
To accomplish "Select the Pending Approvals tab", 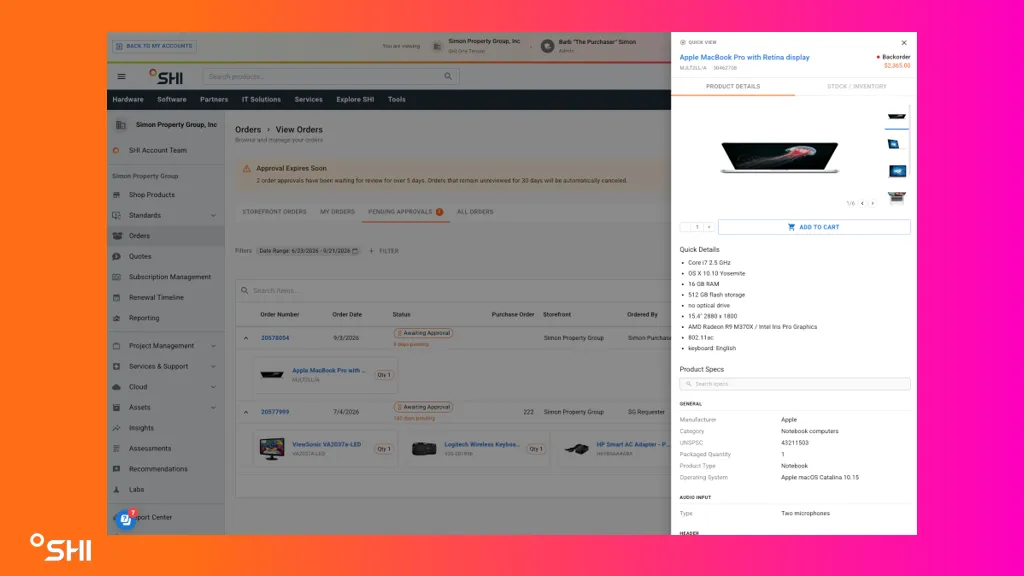I will point(405,212).
